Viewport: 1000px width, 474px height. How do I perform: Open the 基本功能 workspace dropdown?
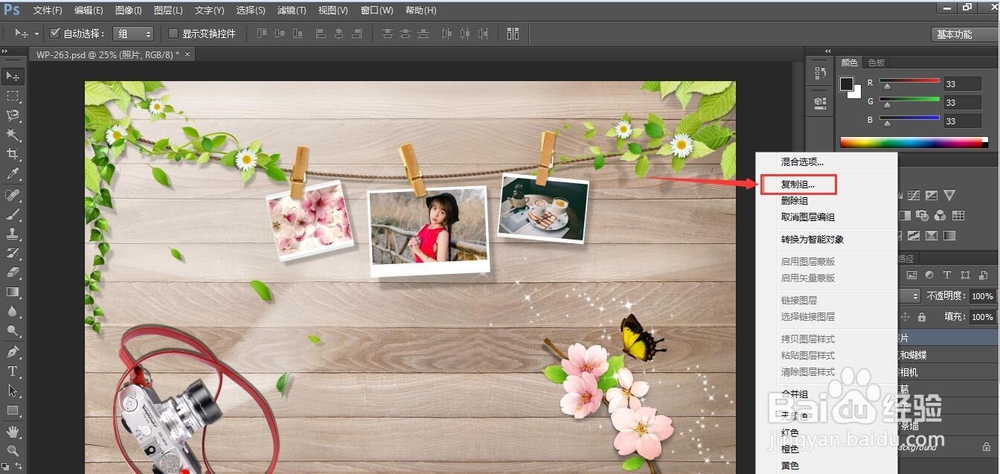point(963,34)
